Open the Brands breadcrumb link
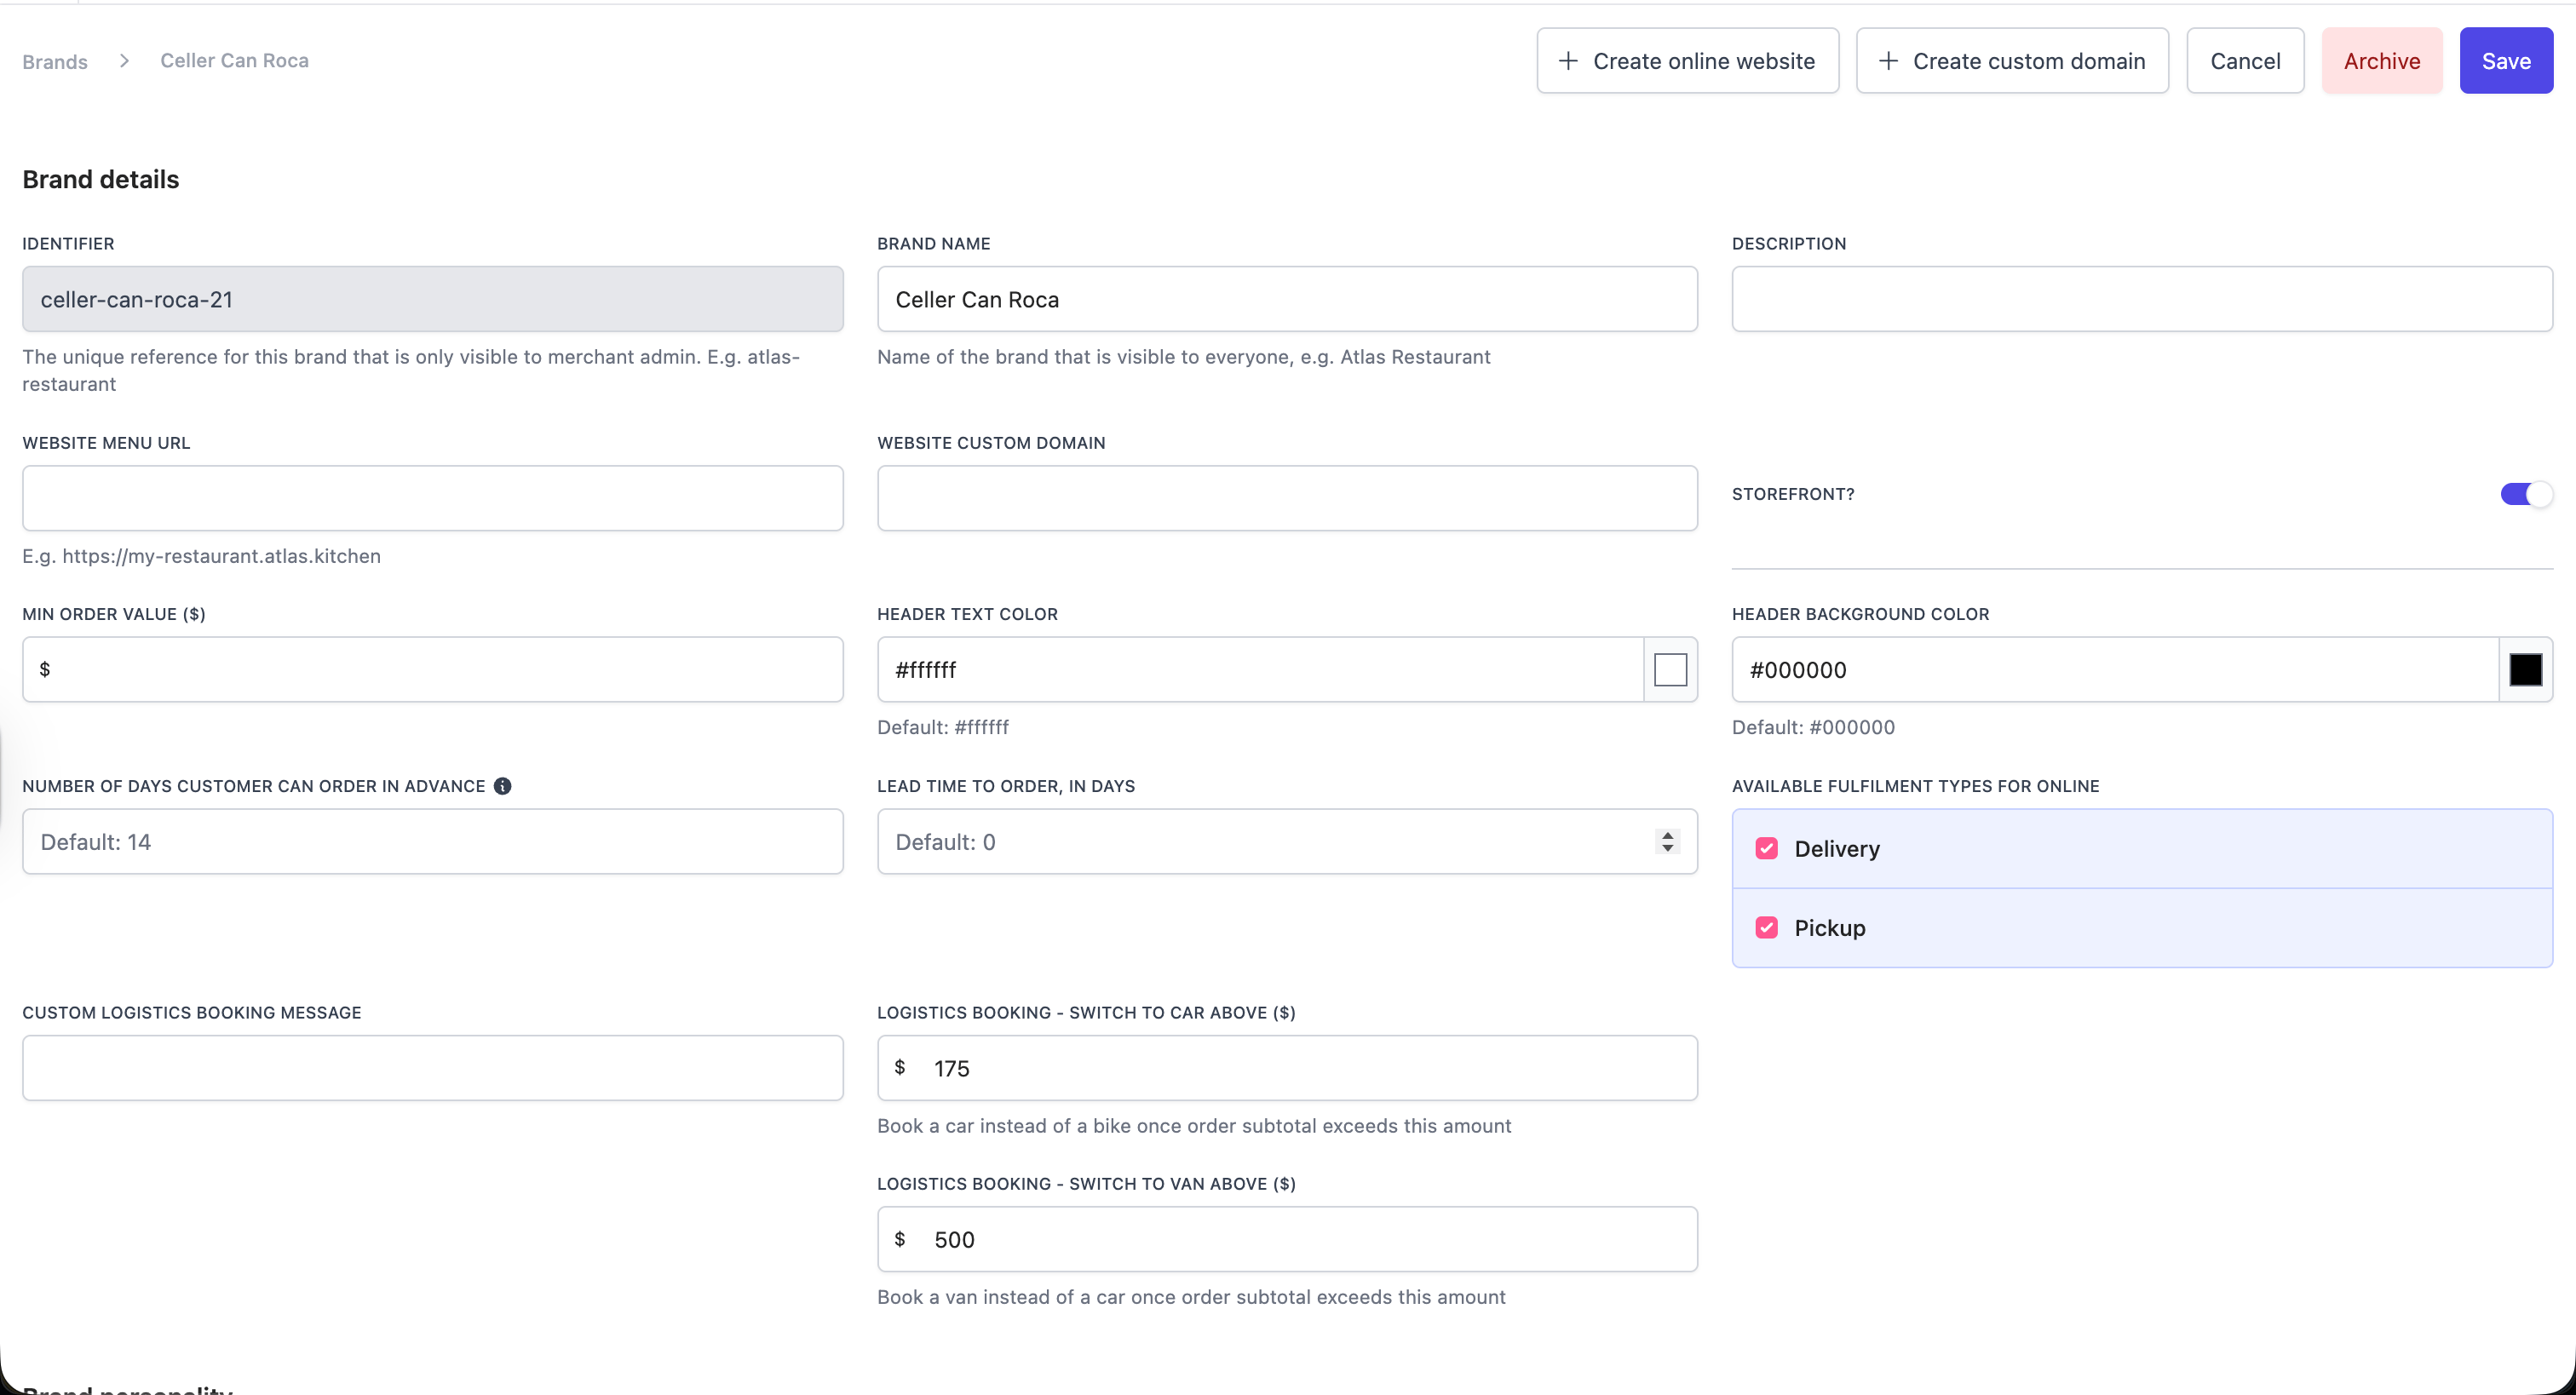 pyautogui.click(x=55, y=61)
